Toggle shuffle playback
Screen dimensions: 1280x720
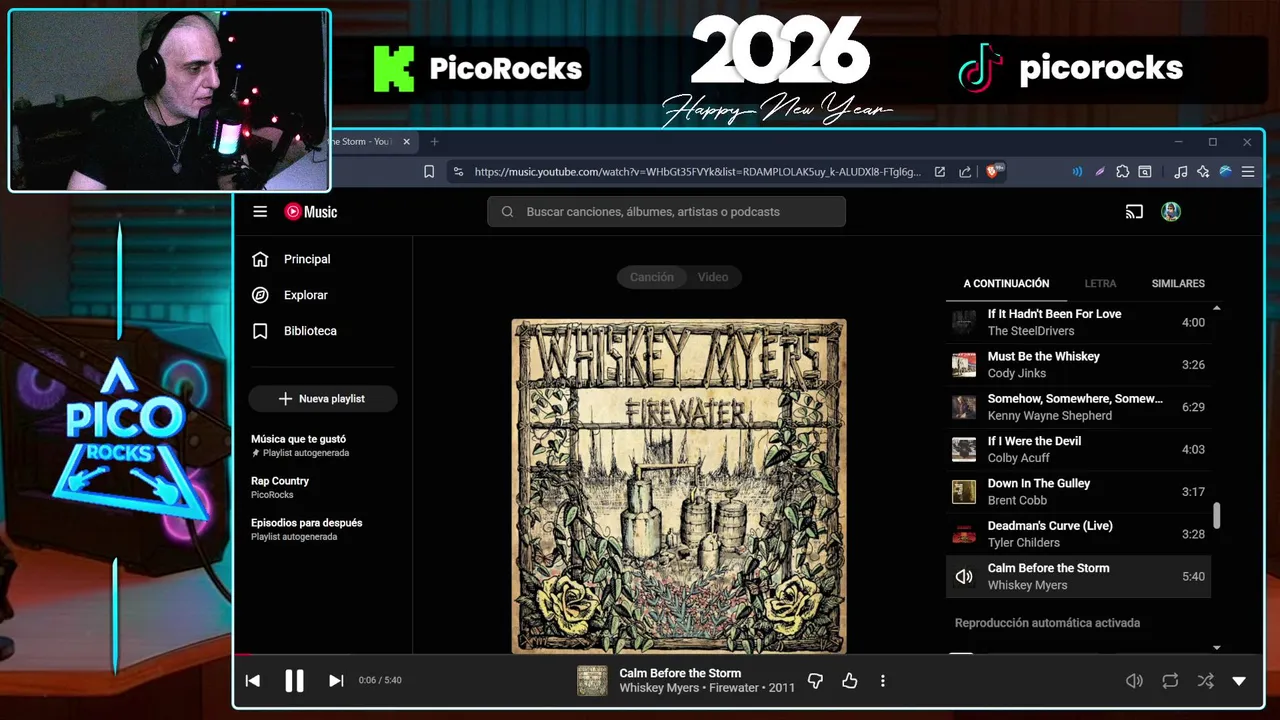click(1205, 681)
